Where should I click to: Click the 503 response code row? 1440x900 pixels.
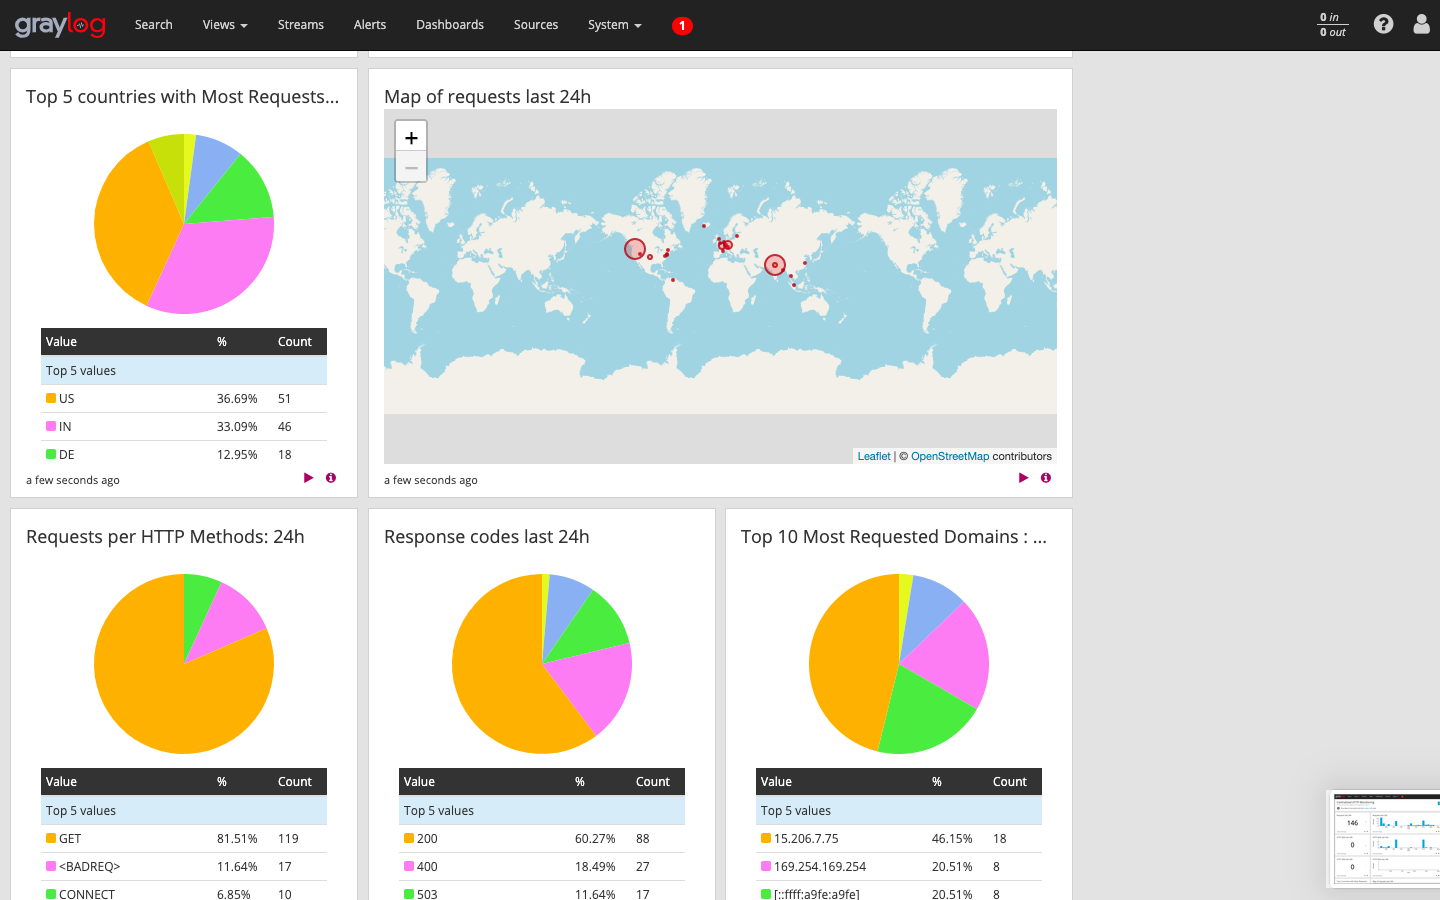tap(542, 893)
